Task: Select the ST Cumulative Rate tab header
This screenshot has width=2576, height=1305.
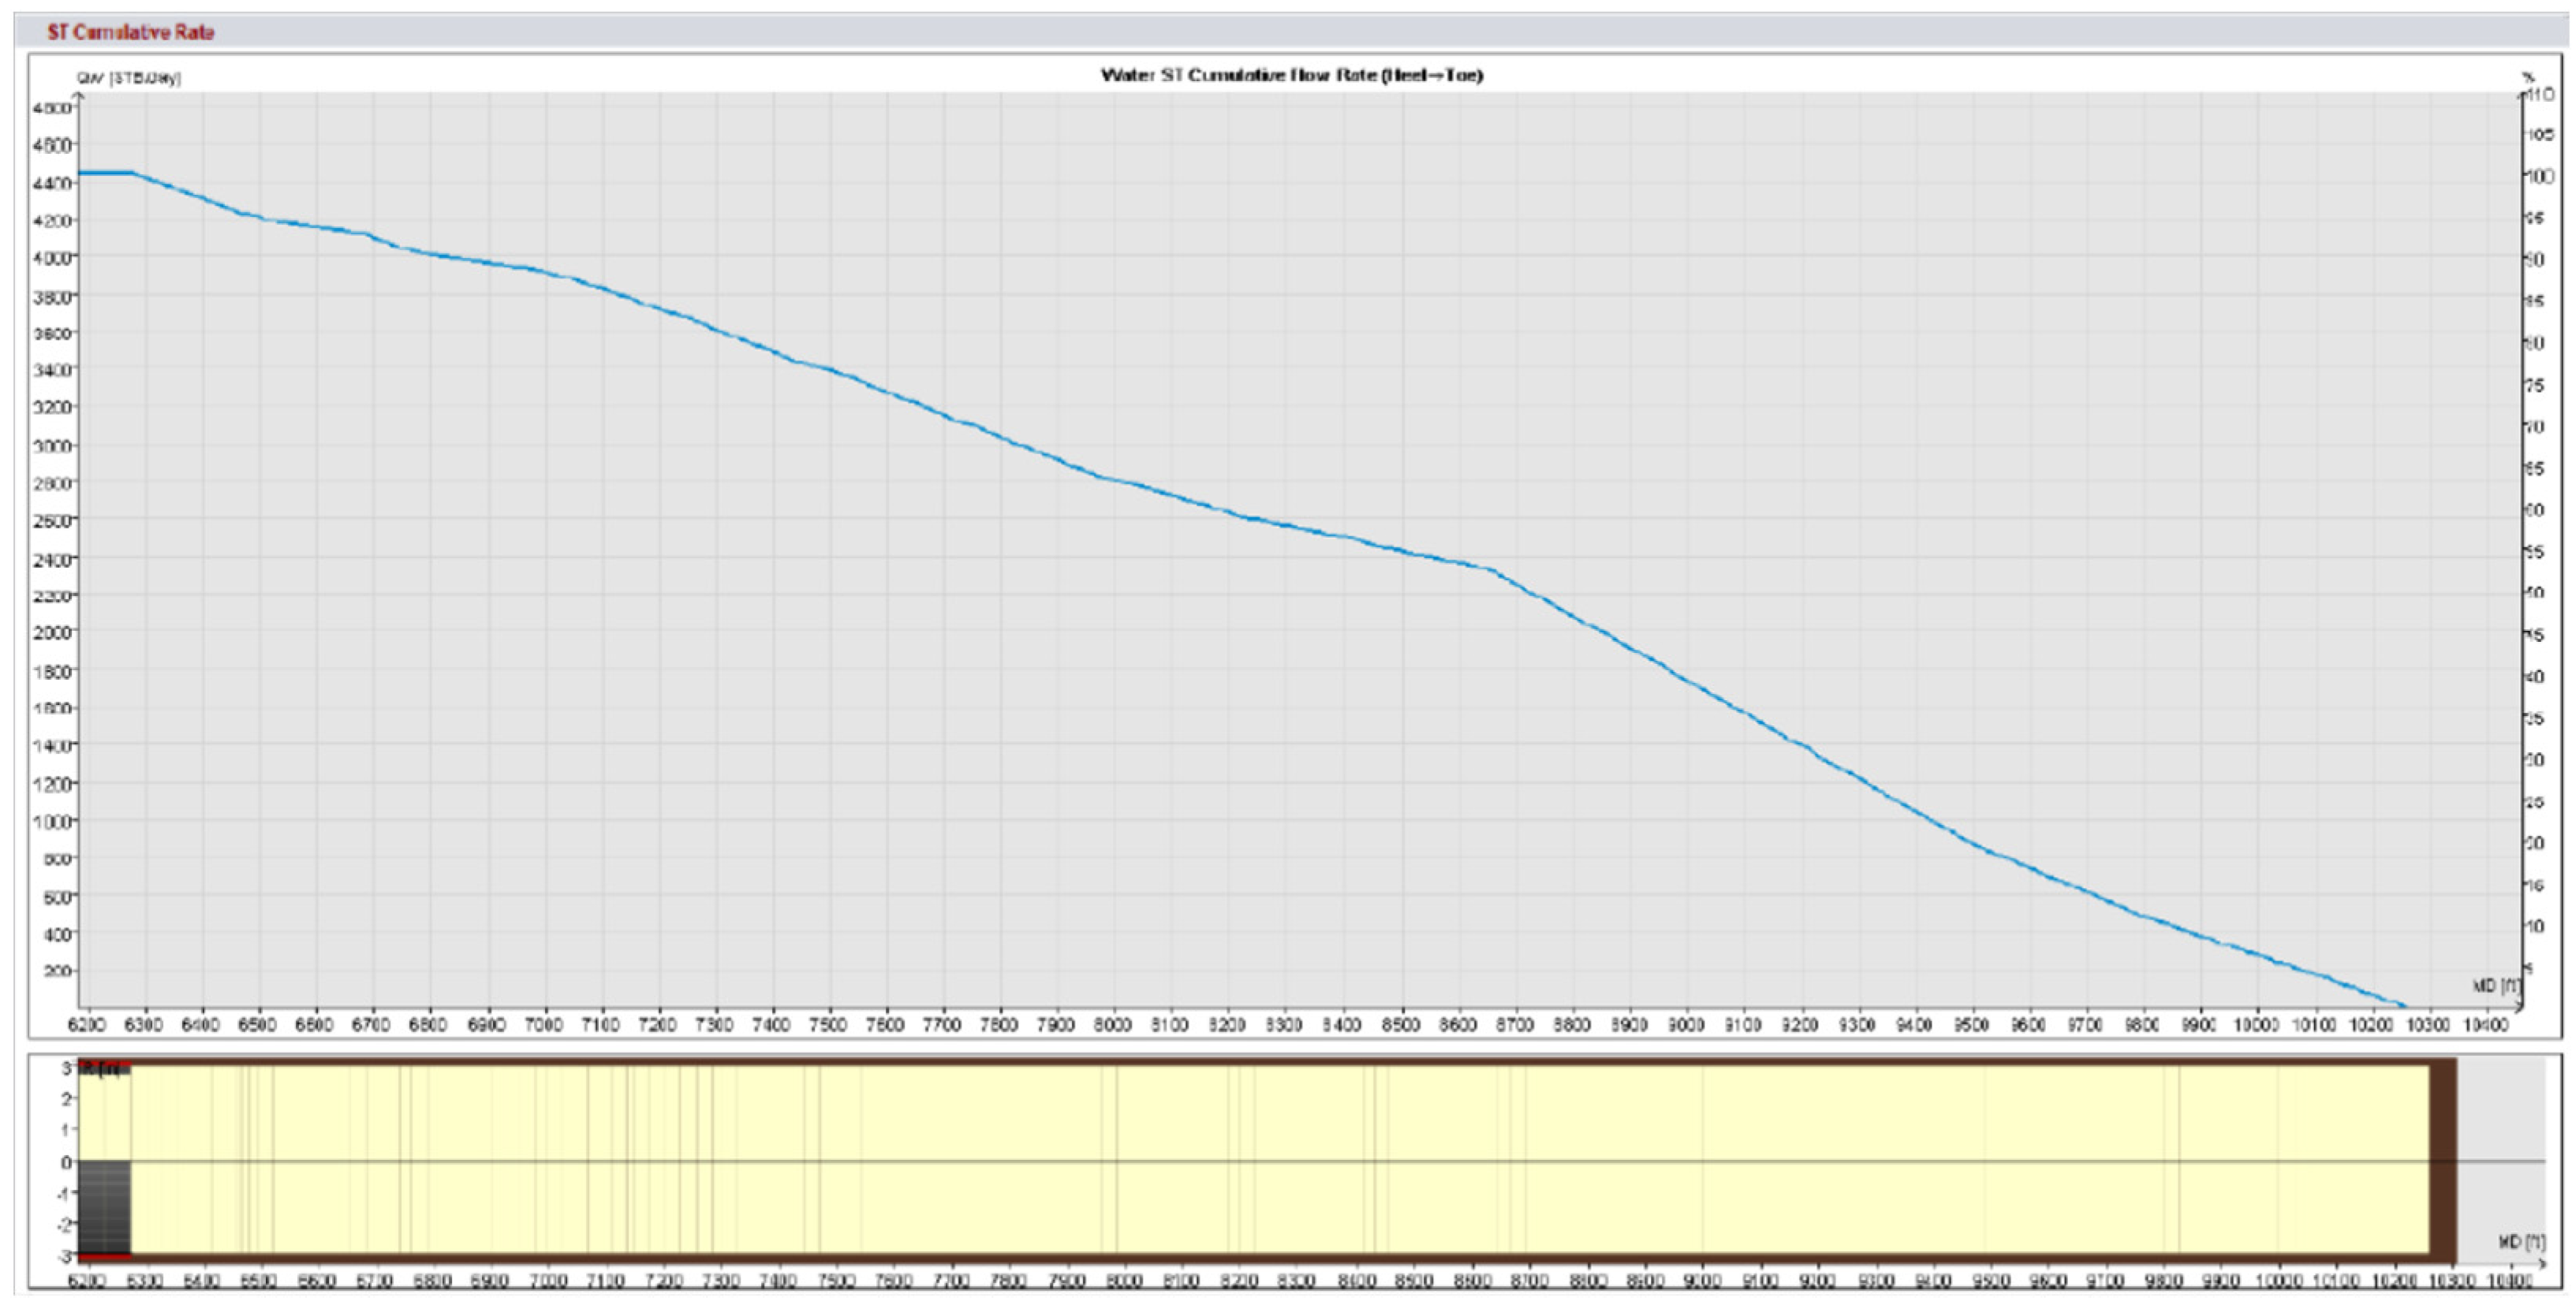Action: point(131,32)
